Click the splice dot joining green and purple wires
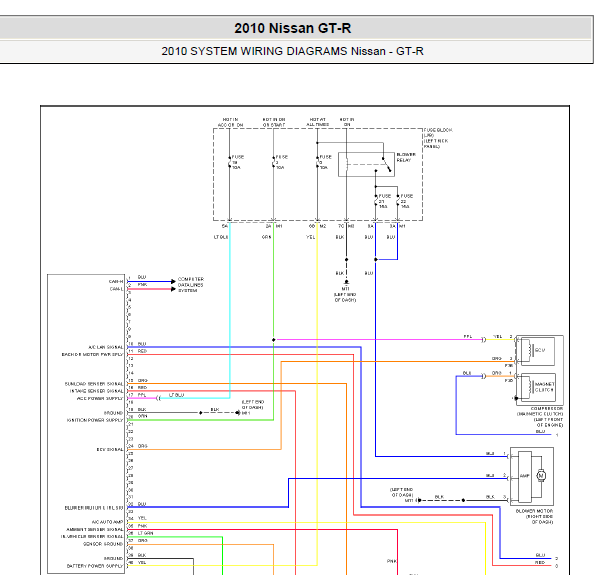This screenshot has width=600, height=575. point(274,340)
